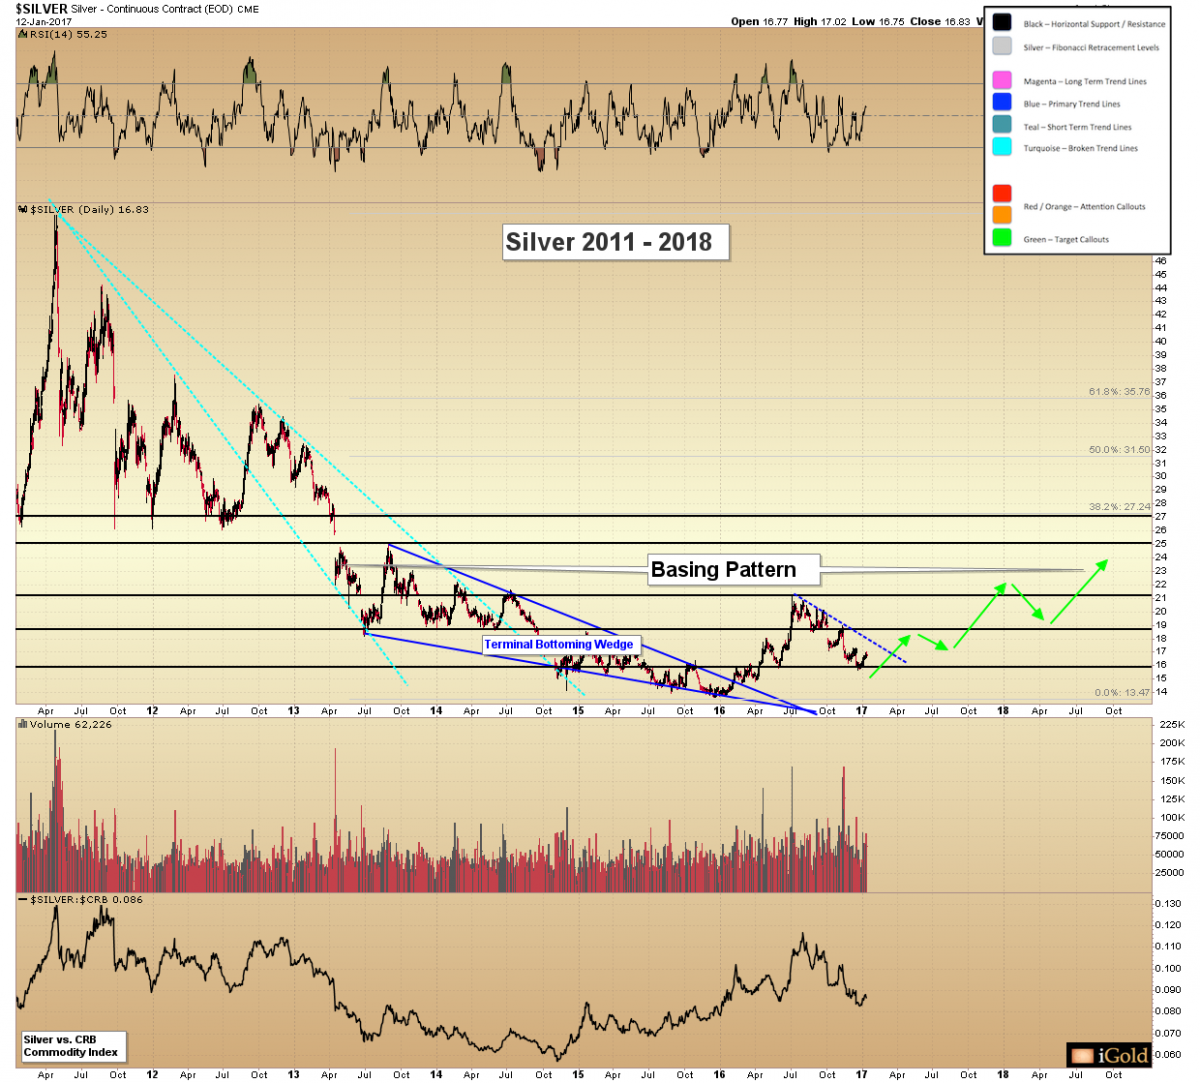
Task: Click the 'Silver vs. CRB Commodity Index' label
Action: 71,1046
